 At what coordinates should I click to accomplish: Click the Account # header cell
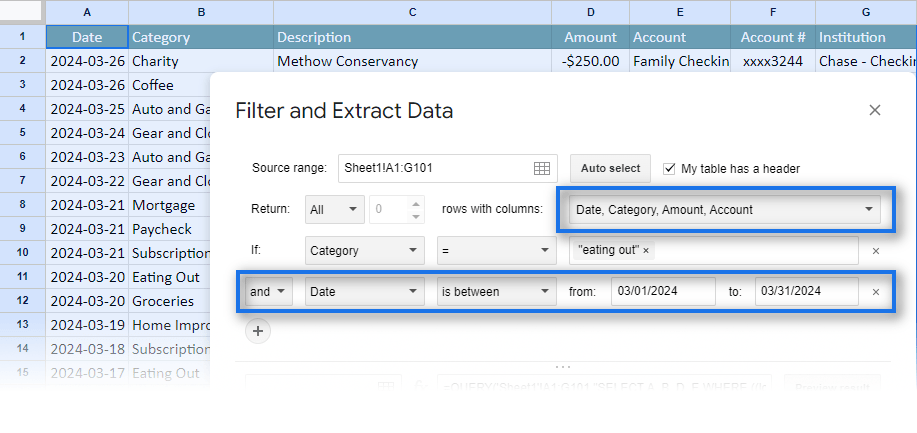point(773,37)
